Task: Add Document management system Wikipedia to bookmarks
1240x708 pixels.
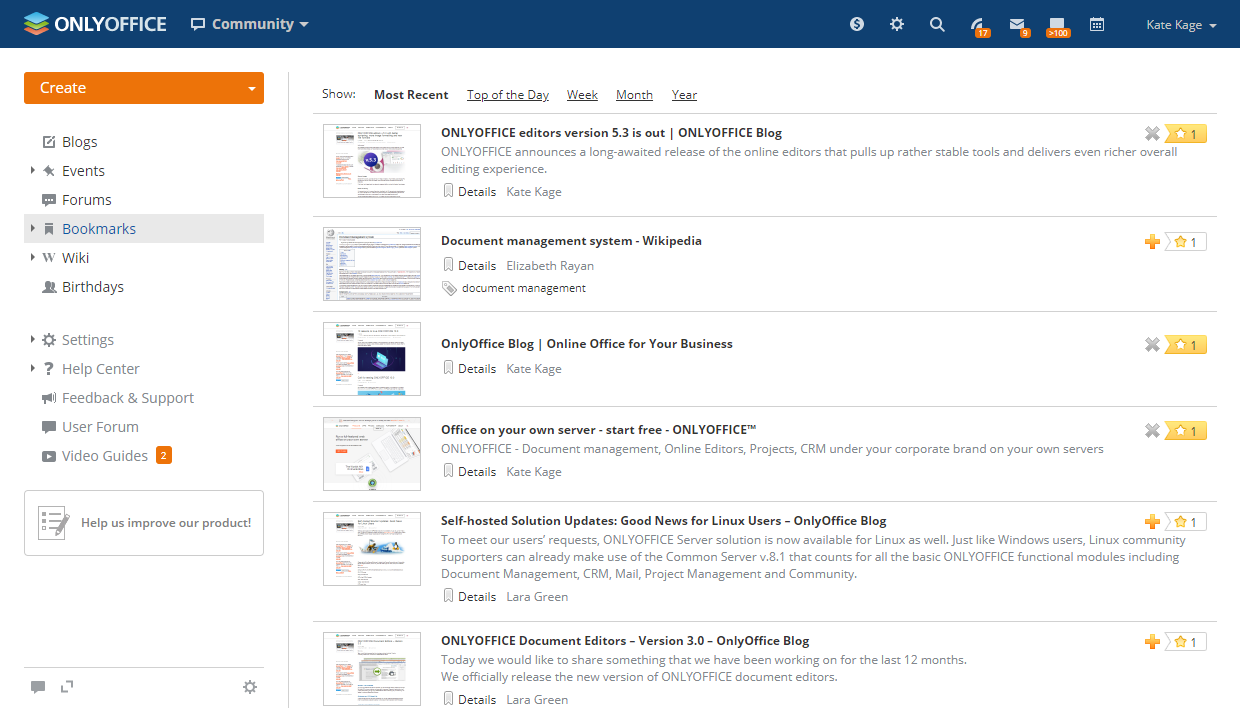Action: (x=1152, y=241)
